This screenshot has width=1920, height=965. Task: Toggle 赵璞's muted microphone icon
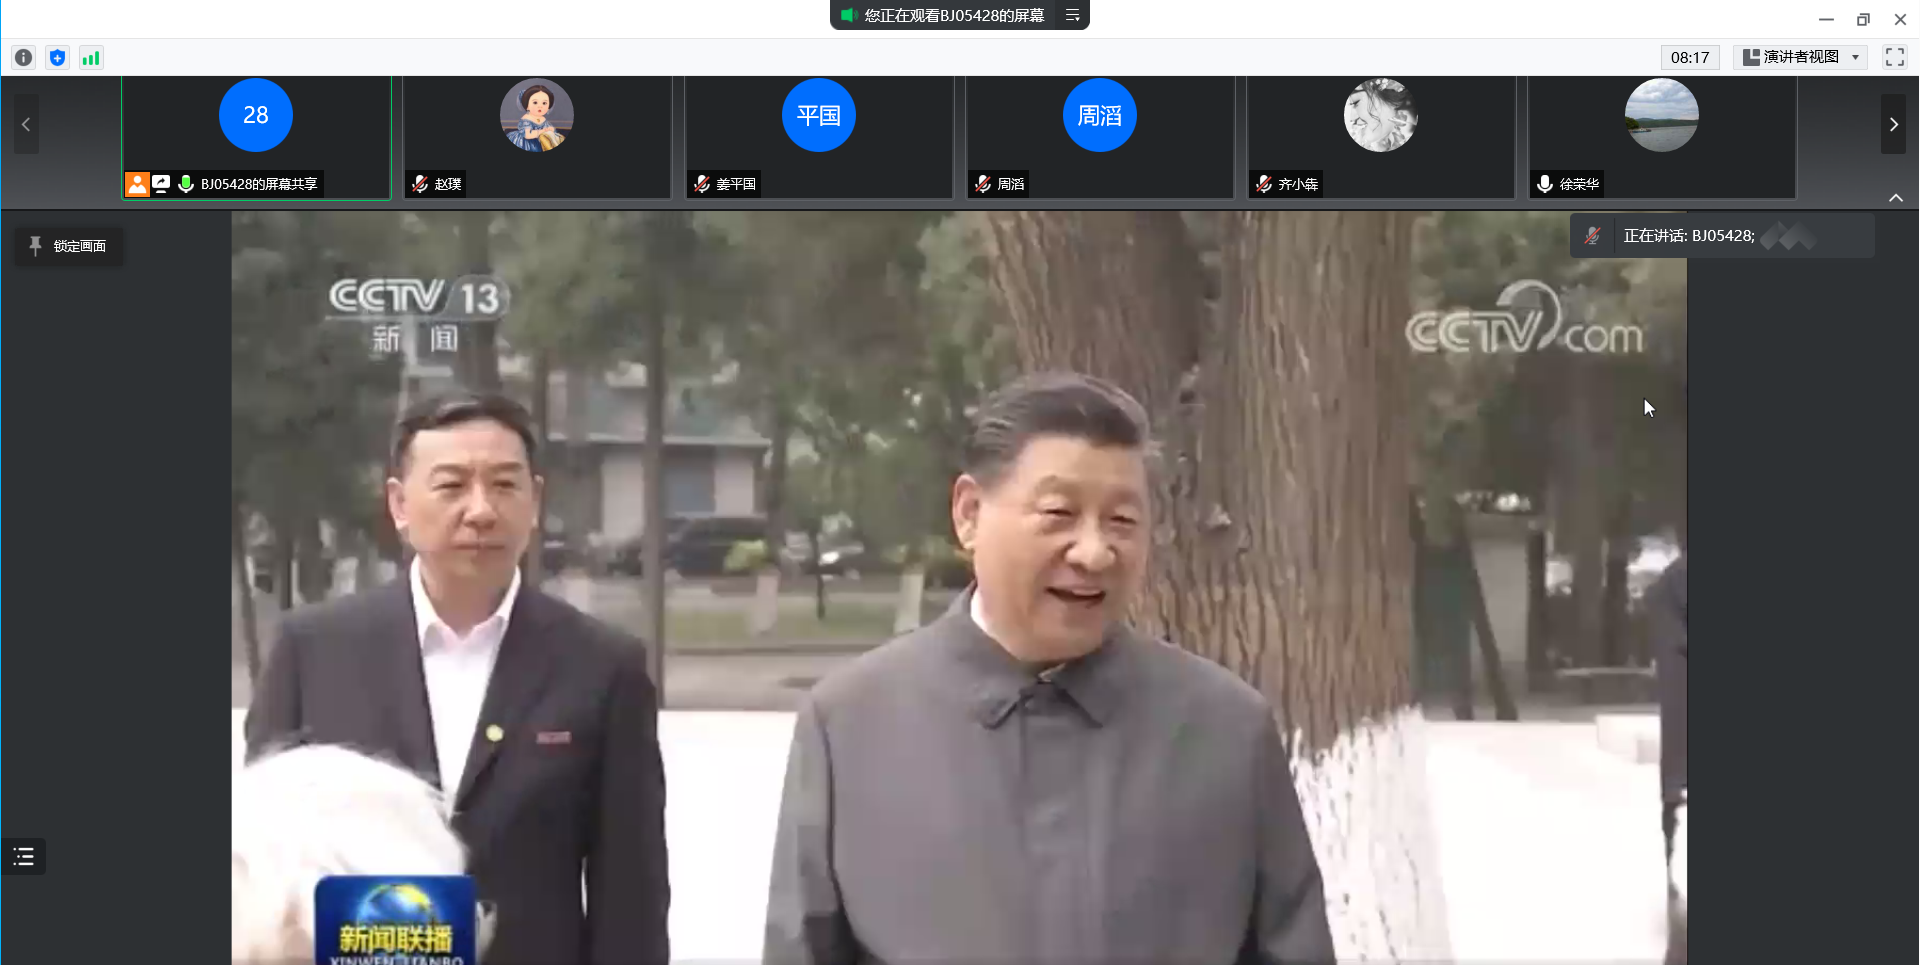tap(421, 184)
